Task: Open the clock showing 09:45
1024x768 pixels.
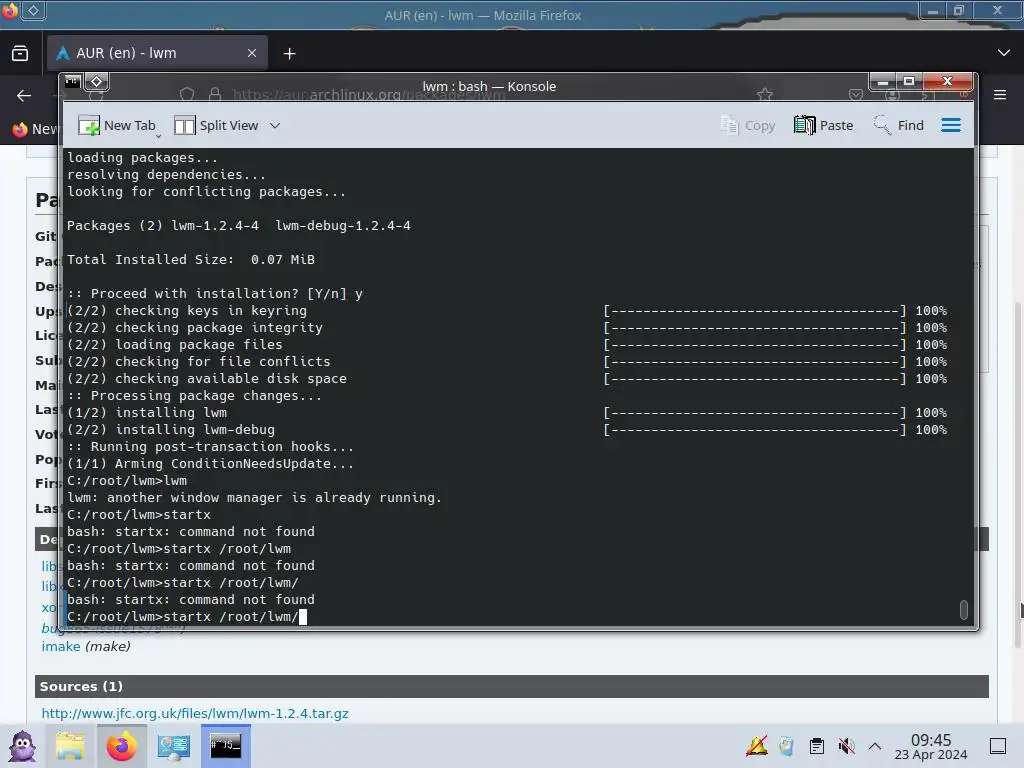Action: (931, 746)
